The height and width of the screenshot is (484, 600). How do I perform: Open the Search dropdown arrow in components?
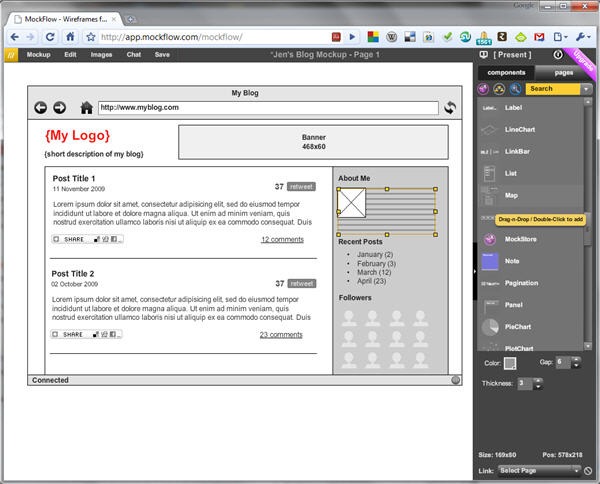click(585, 89)
